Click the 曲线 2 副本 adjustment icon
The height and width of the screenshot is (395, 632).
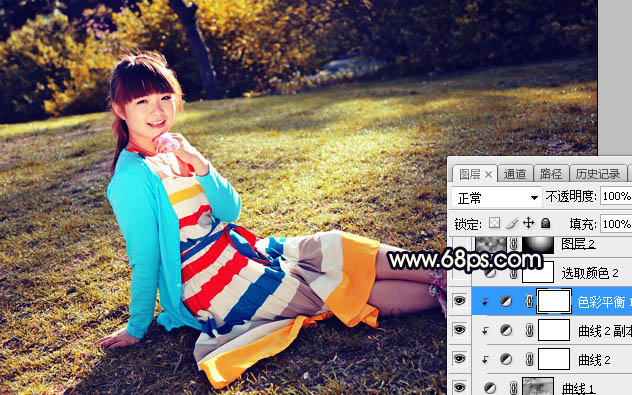(x=506, y=331)
